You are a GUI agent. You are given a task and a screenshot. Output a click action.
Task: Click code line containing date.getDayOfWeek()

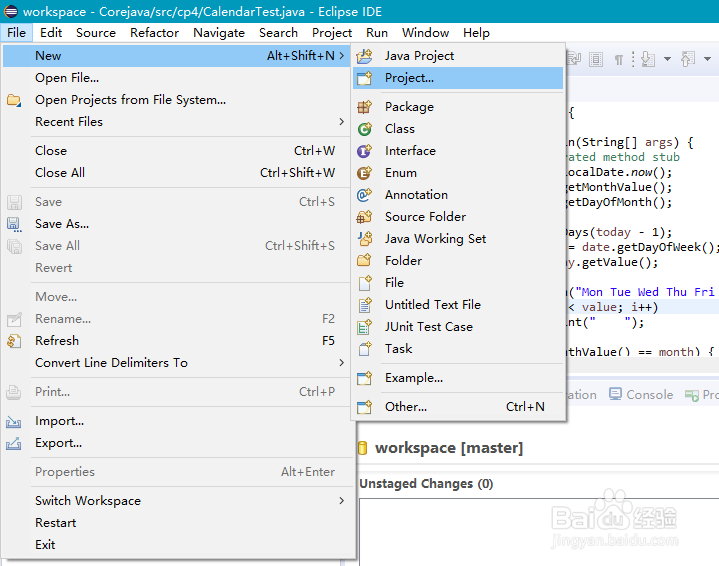pyautogui.click(x=642, y=248)
